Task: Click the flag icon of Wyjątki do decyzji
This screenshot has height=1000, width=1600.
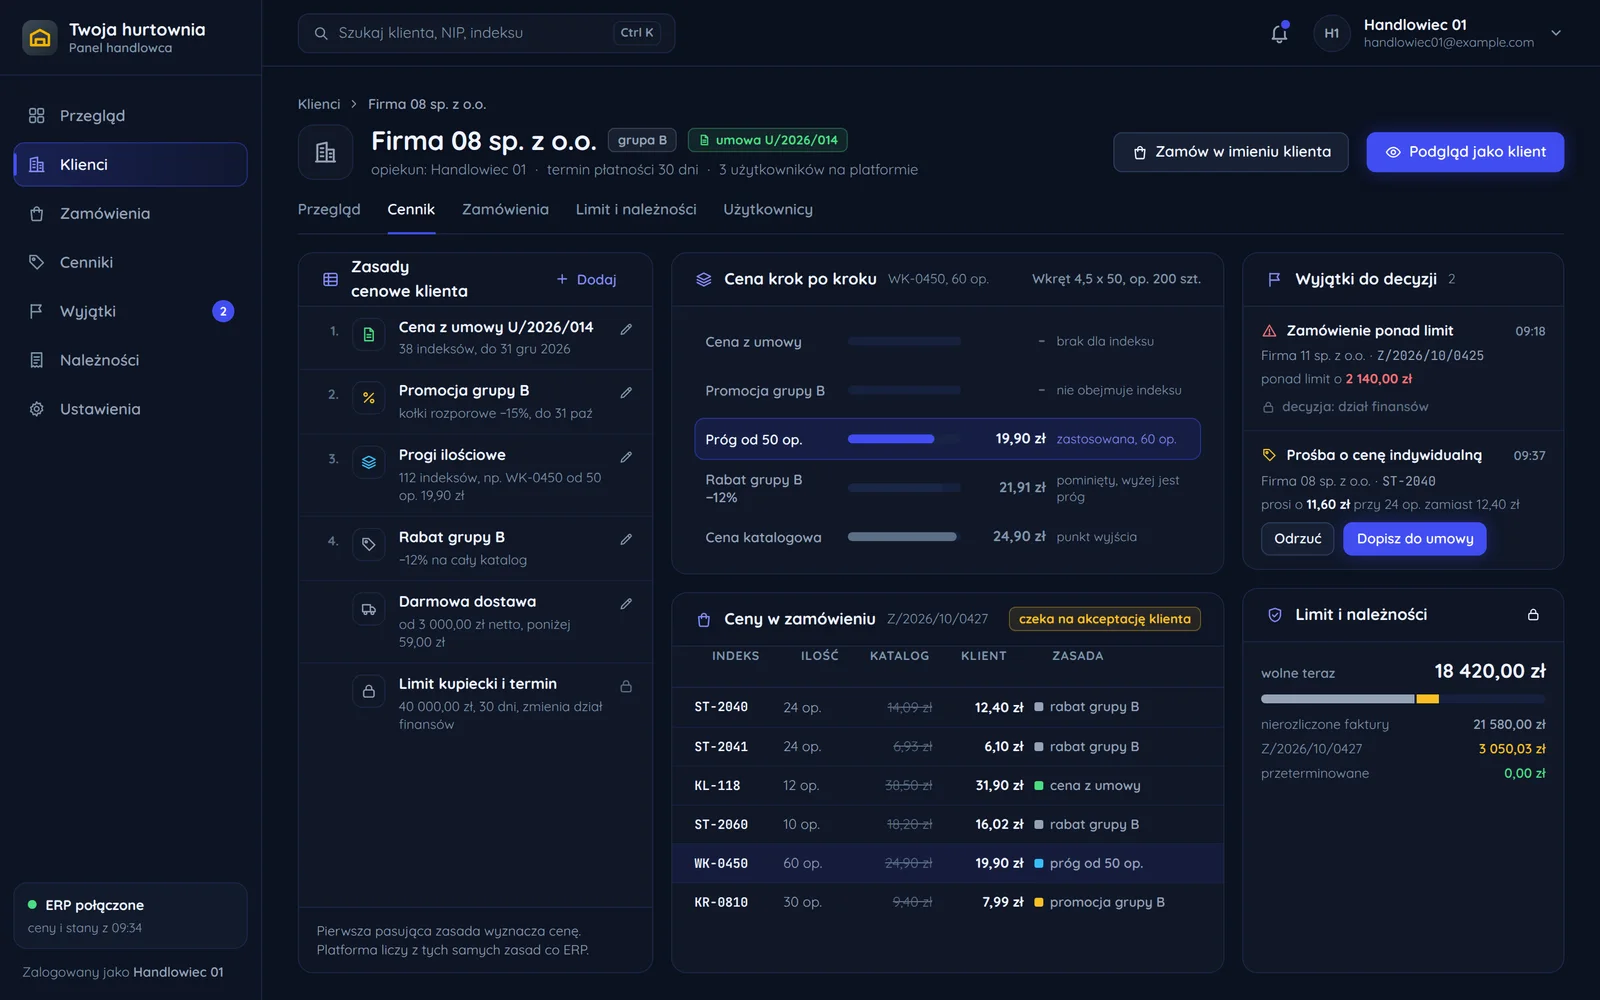Action: pyautogui.click(x=1274, y=279)
